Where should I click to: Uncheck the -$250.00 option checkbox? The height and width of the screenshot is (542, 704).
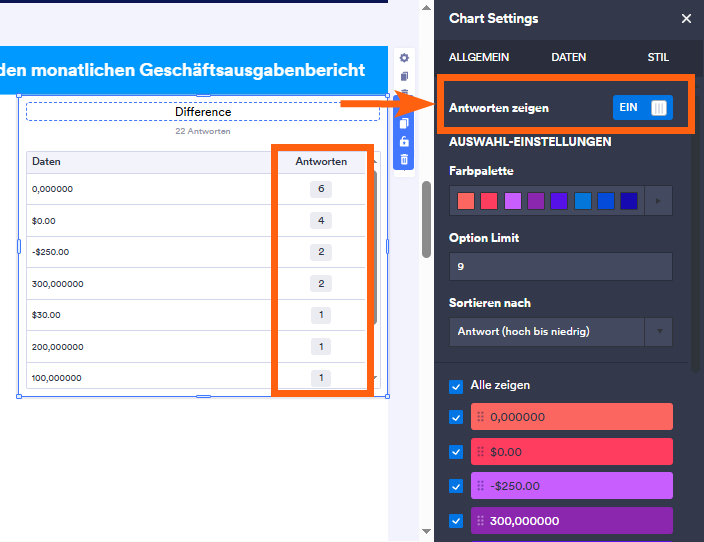coord(456,486)
